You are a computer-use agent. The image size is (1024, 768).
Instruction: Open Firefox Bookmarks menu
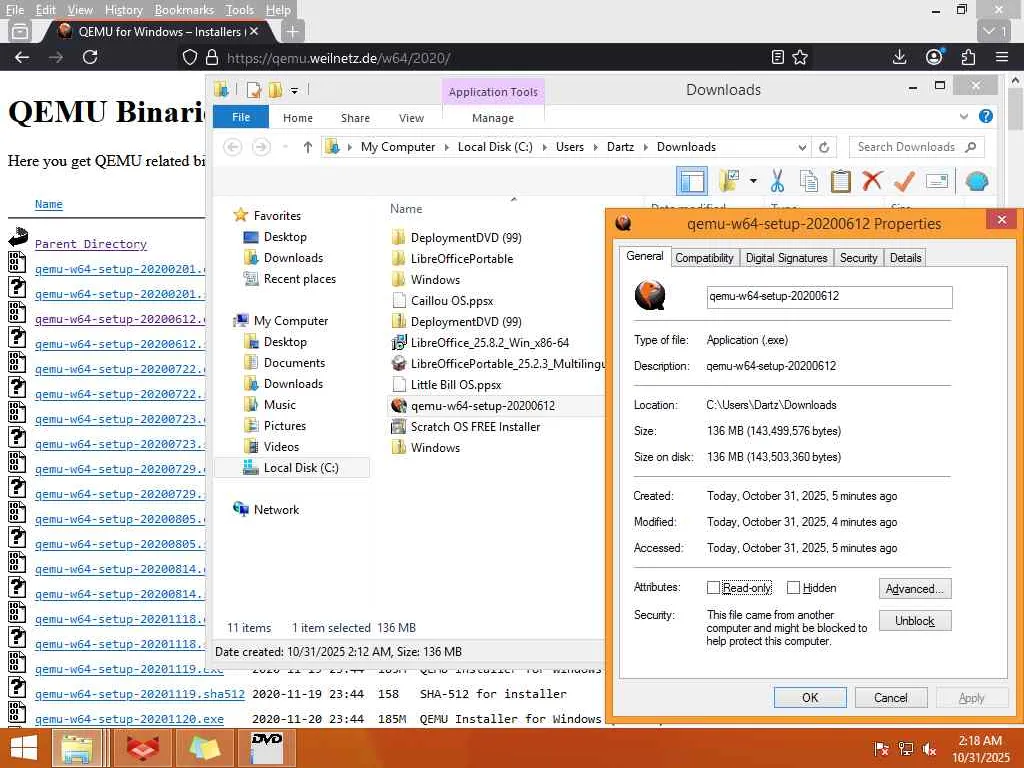coord(184,10)
